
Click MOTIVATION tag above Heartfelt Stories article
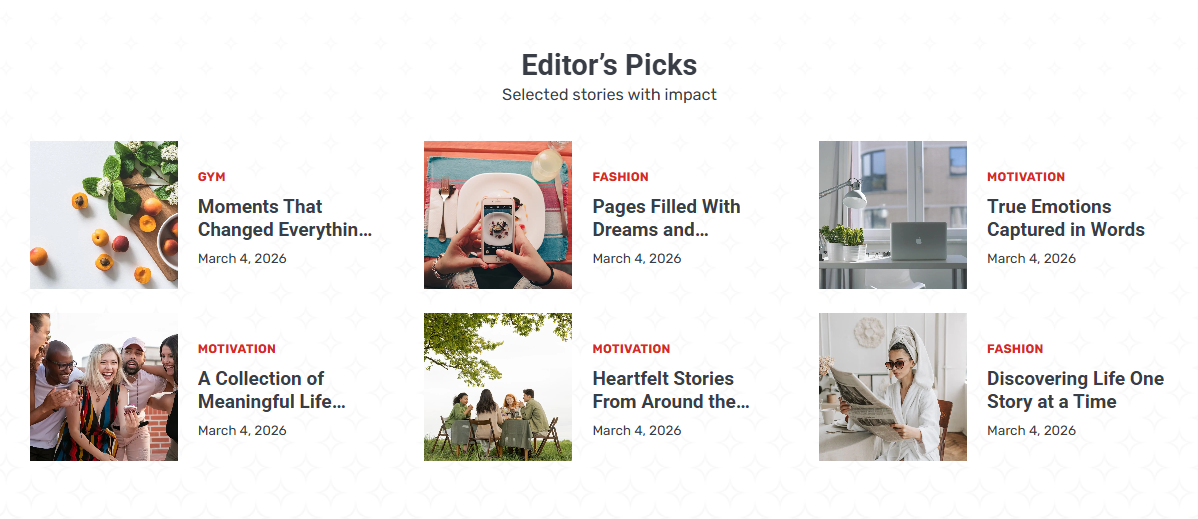[631, 349]
